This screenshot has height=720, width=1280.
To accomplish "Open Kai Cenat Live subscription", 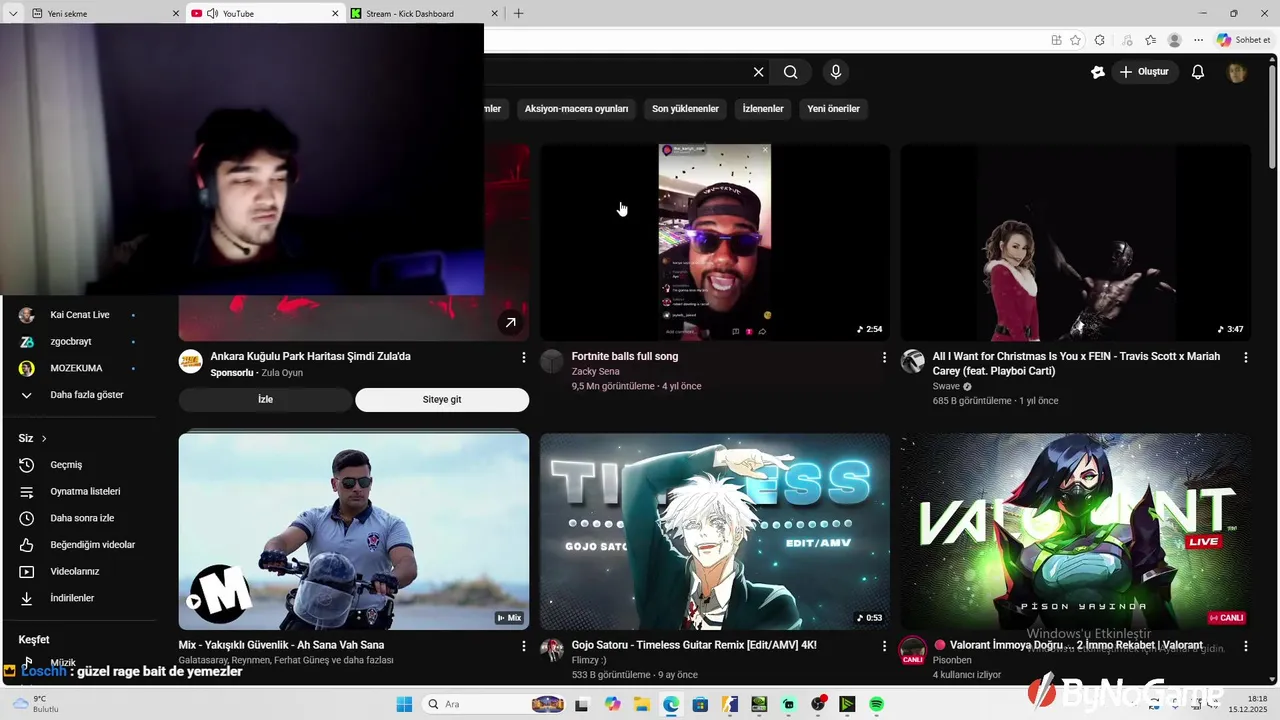I will click(78, 315).
